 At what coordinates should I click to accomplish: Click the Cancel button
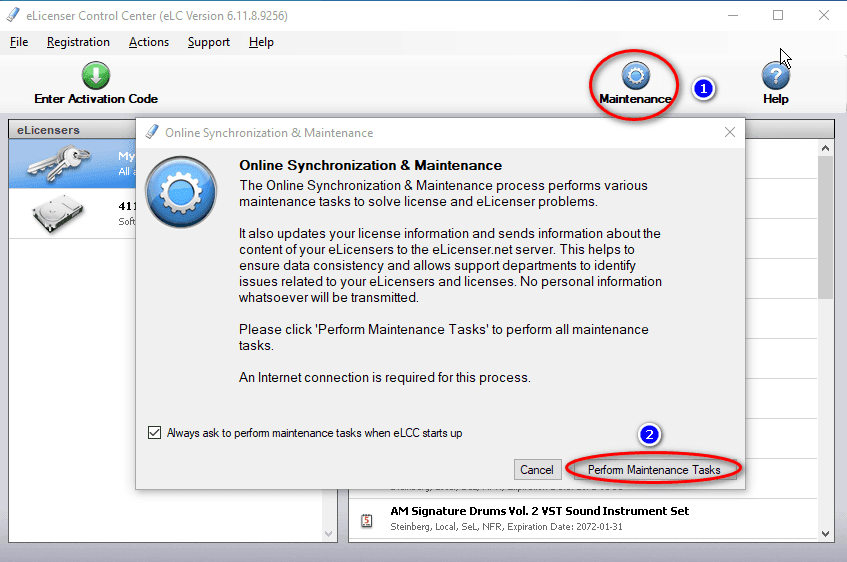pyautogui.click(x=536, y=470)
